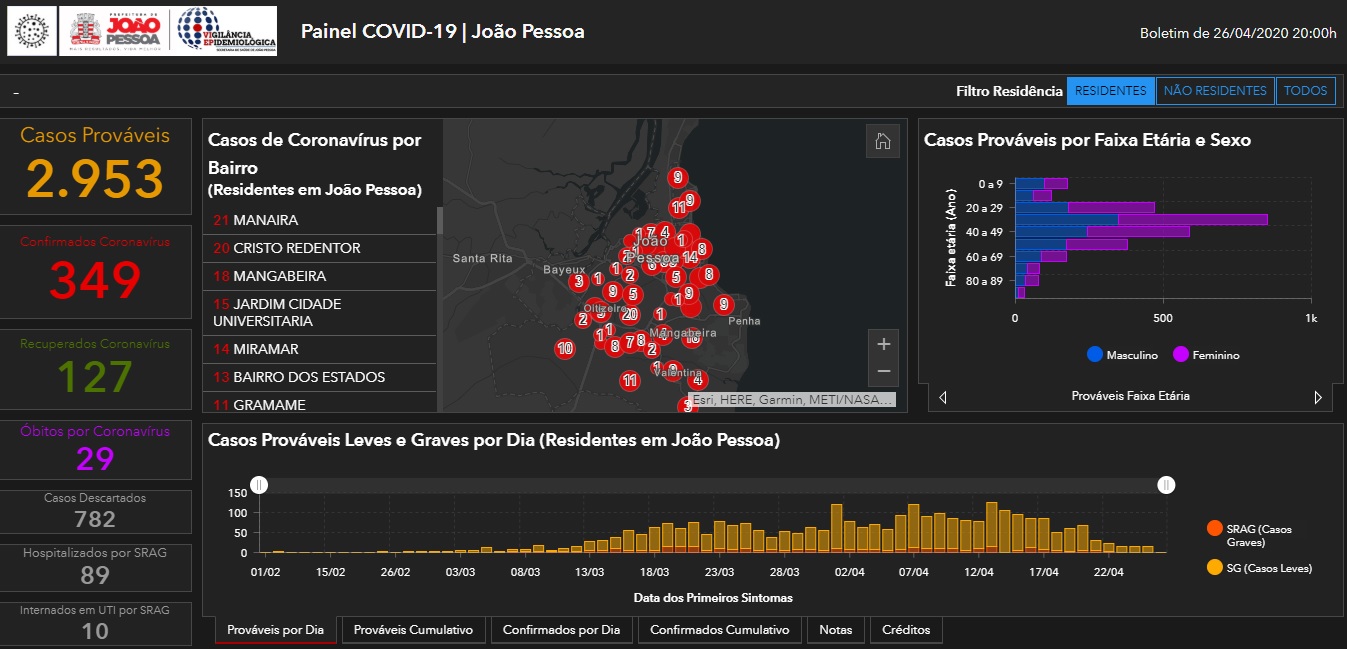Open the Notas tab
1347x649 pixels.
pyautogui.click(x=836, y=630)
